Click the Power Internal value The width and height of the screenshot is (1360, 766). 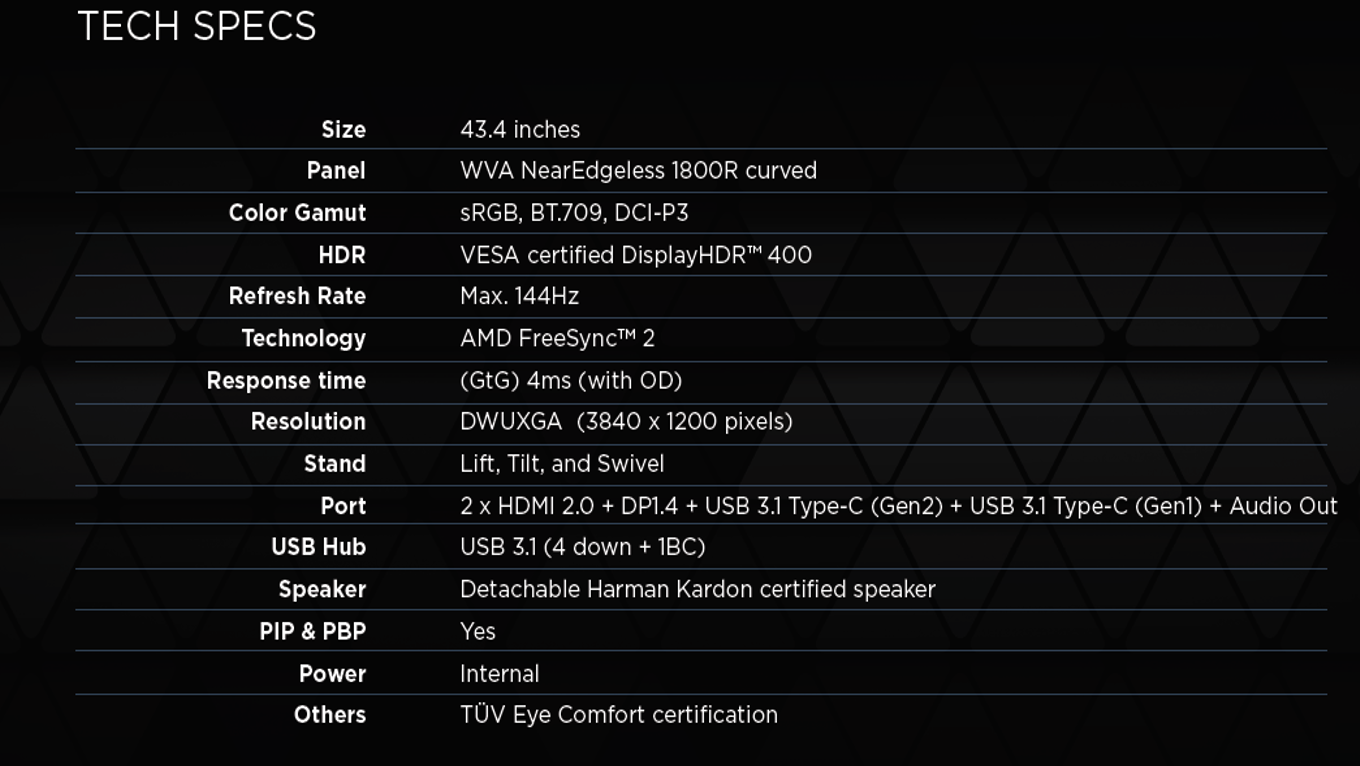click(x=499, y=674)
